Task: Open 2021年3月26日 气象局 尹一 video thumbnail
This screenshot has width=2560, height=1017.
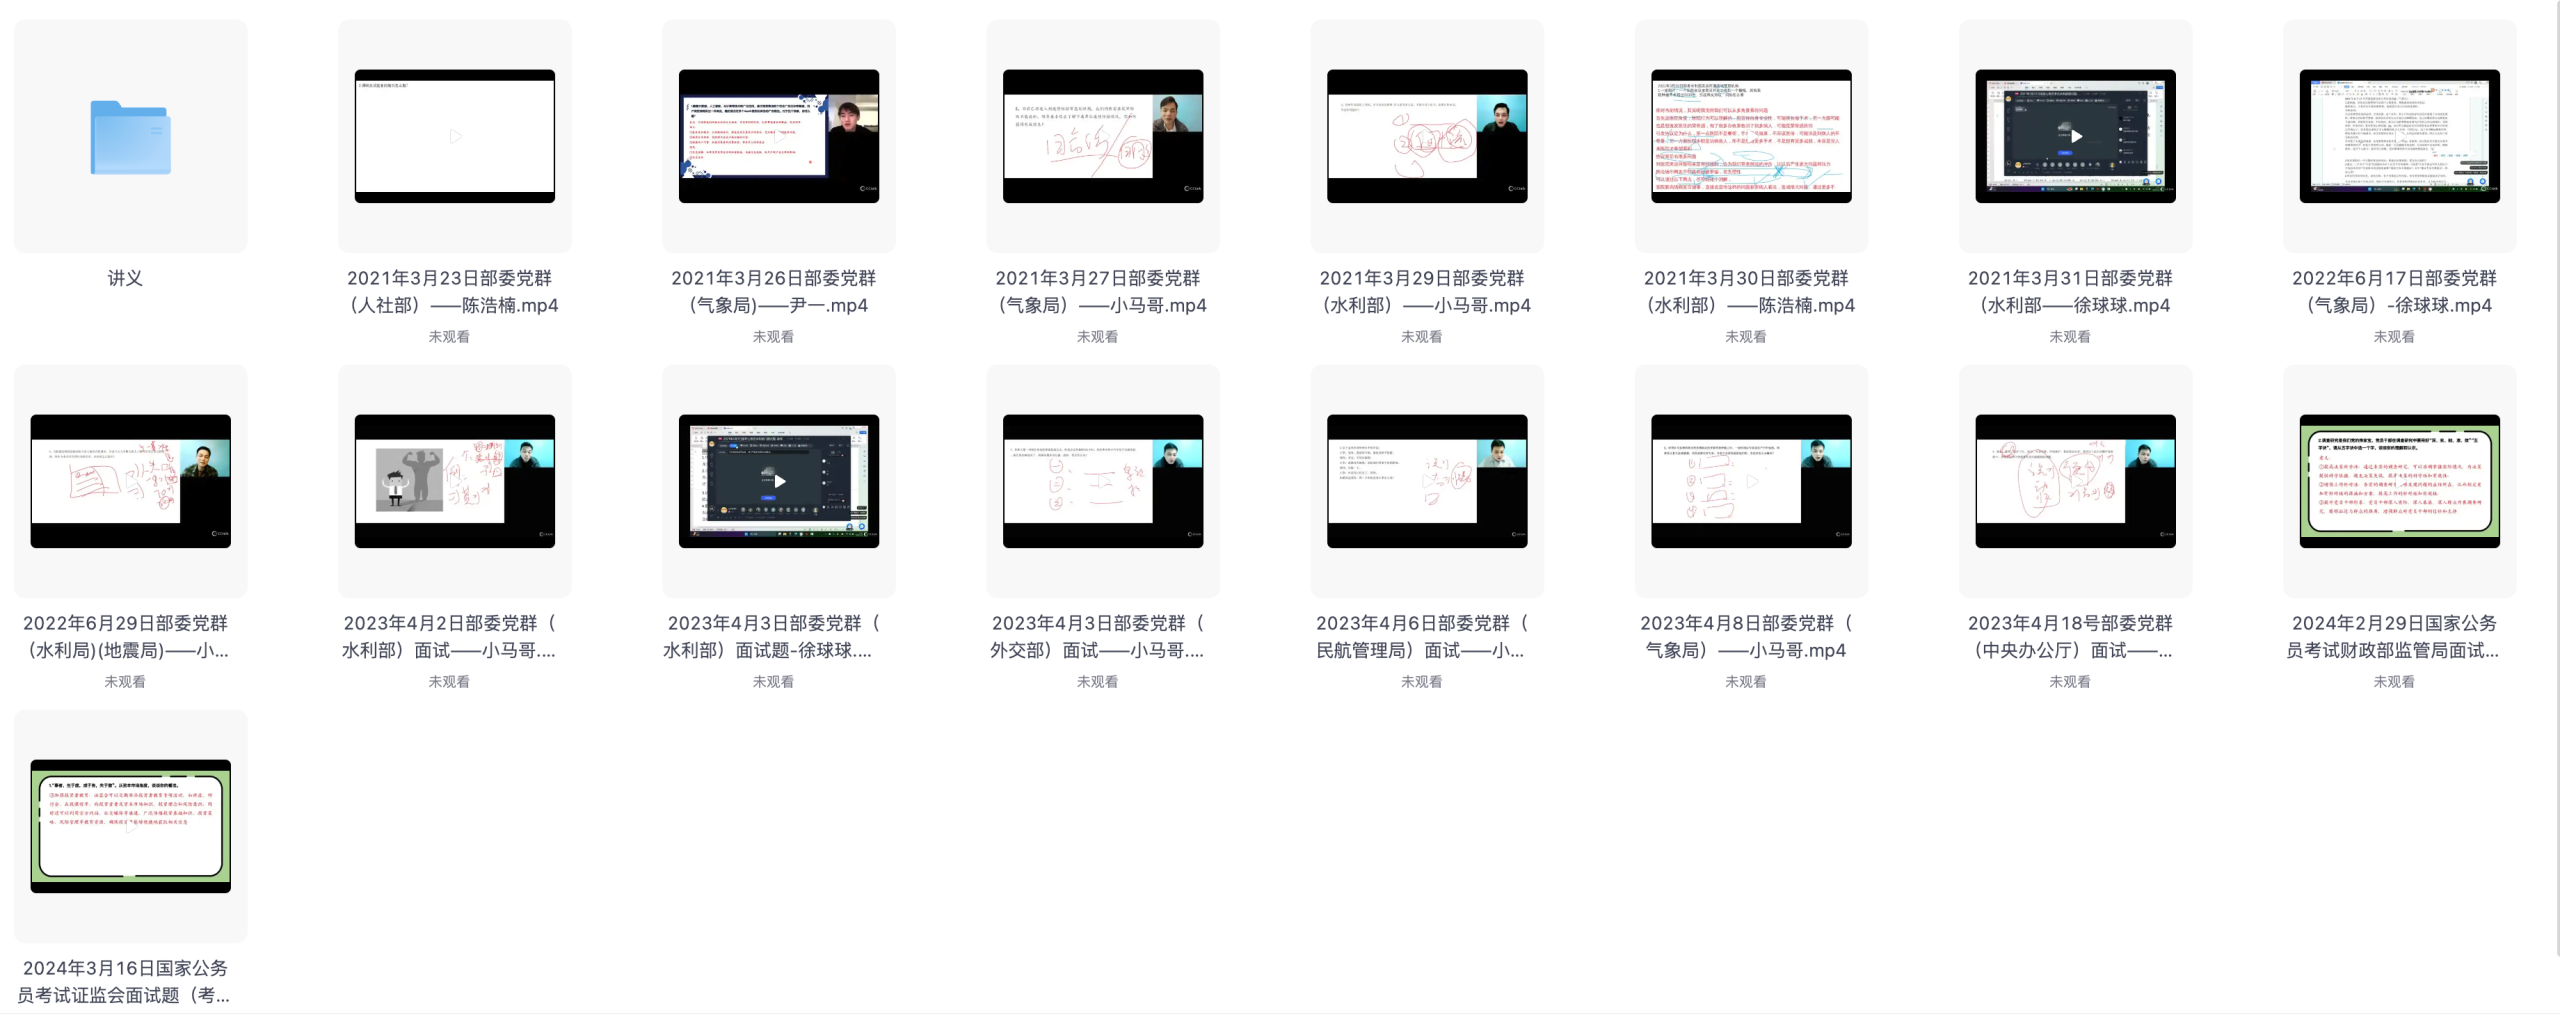Action: (778, 136)
